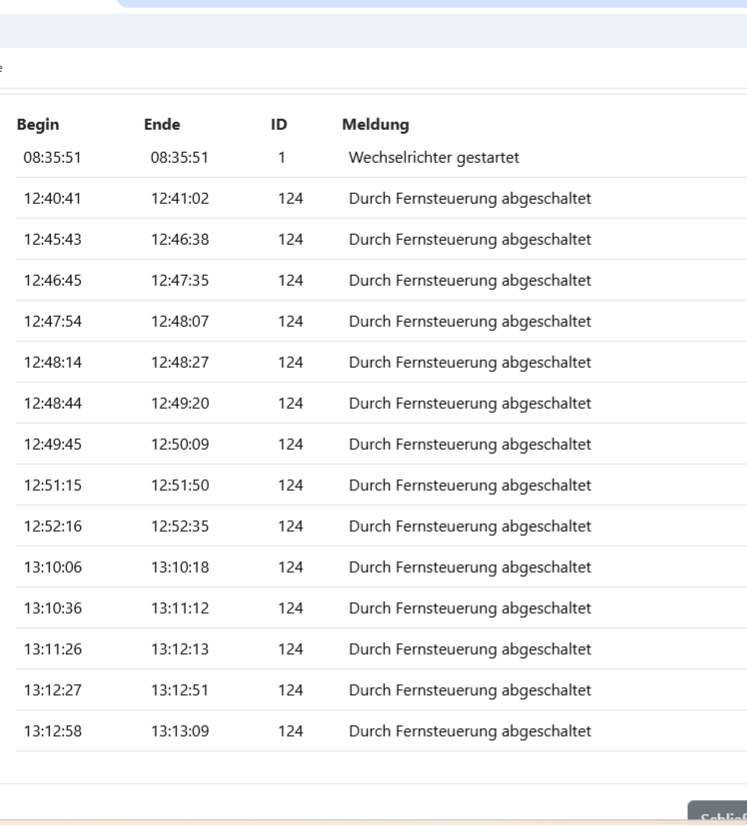Click begin time 08:35:51
Viewport: 747px width, 826px height.
click(53, 158)
